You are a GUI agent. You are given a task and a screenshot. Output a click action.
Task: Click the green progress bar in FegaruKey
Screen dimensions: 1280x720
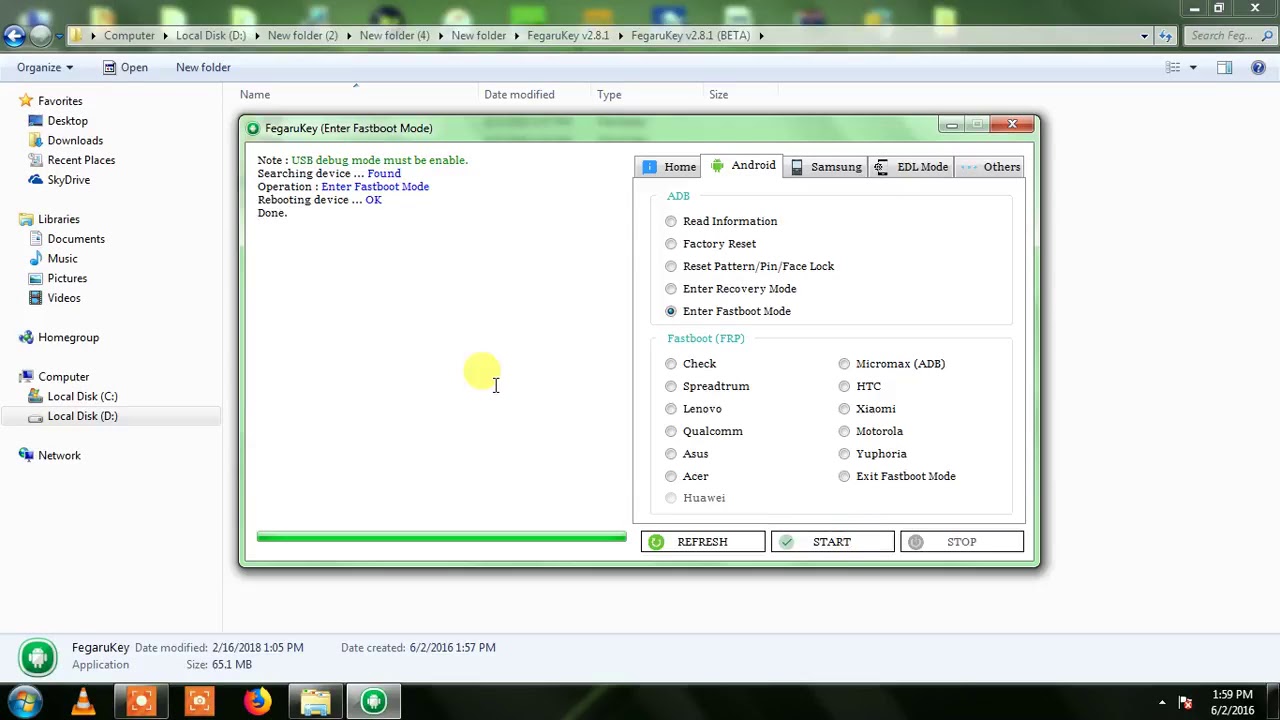(441, 537)
